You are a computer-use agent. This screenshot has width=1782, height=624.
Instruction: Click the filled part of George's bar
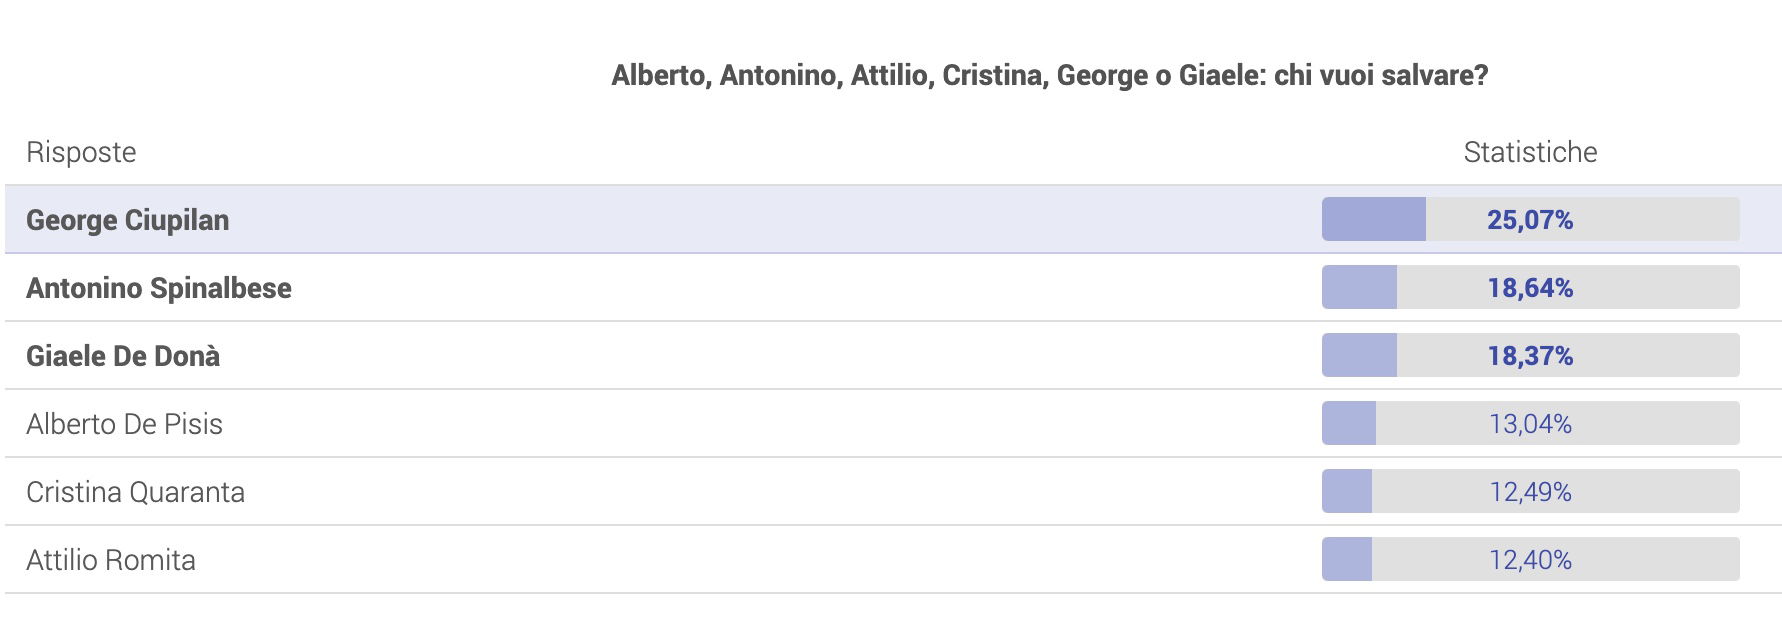(1374, 219)
